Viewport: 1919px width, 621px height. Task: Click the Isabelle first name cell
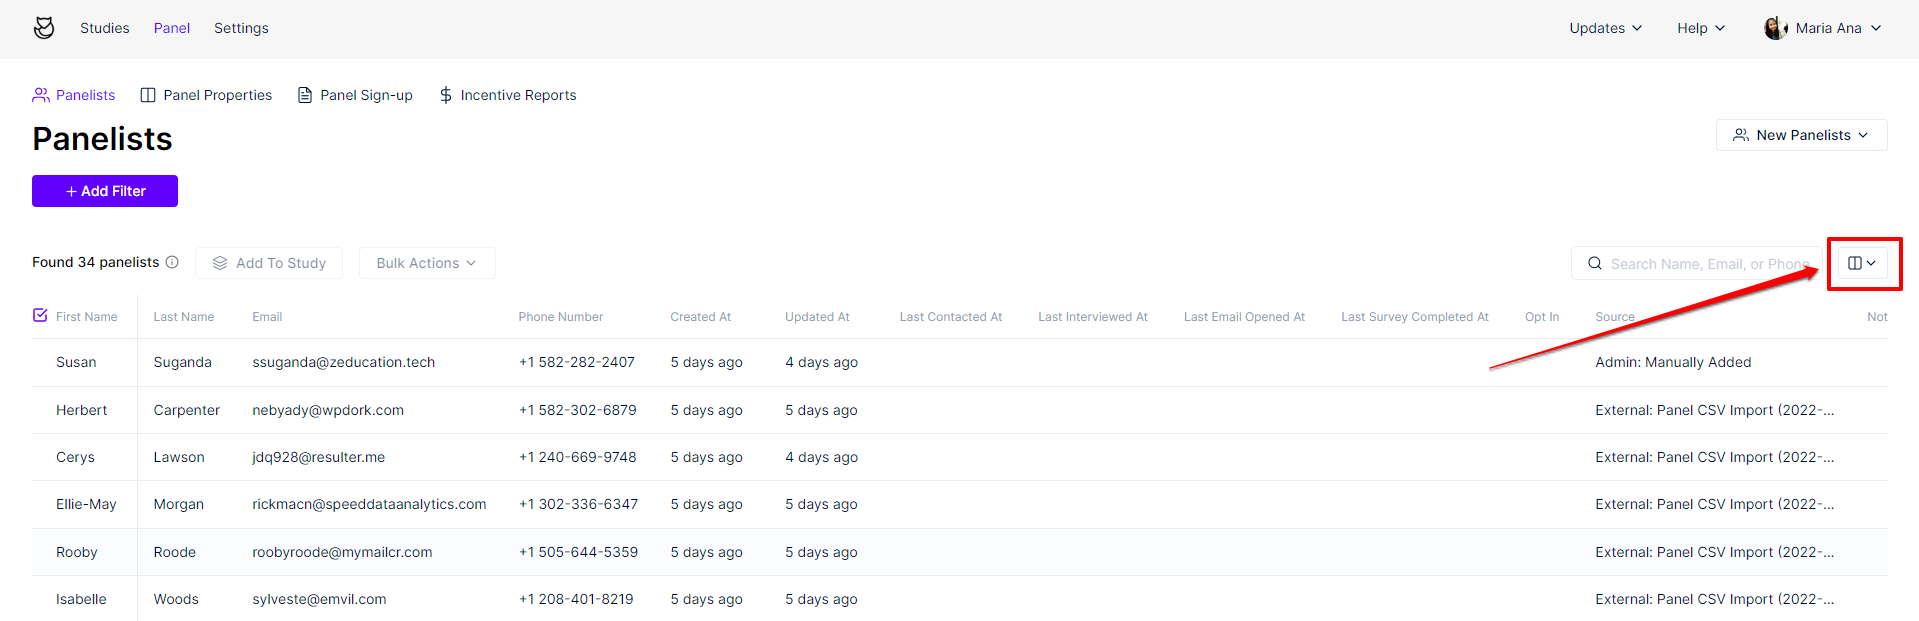click(x=81, y=599)
